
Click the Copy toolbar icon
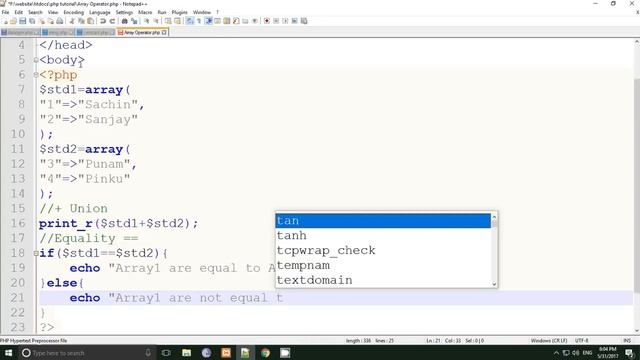click(81, 21)
